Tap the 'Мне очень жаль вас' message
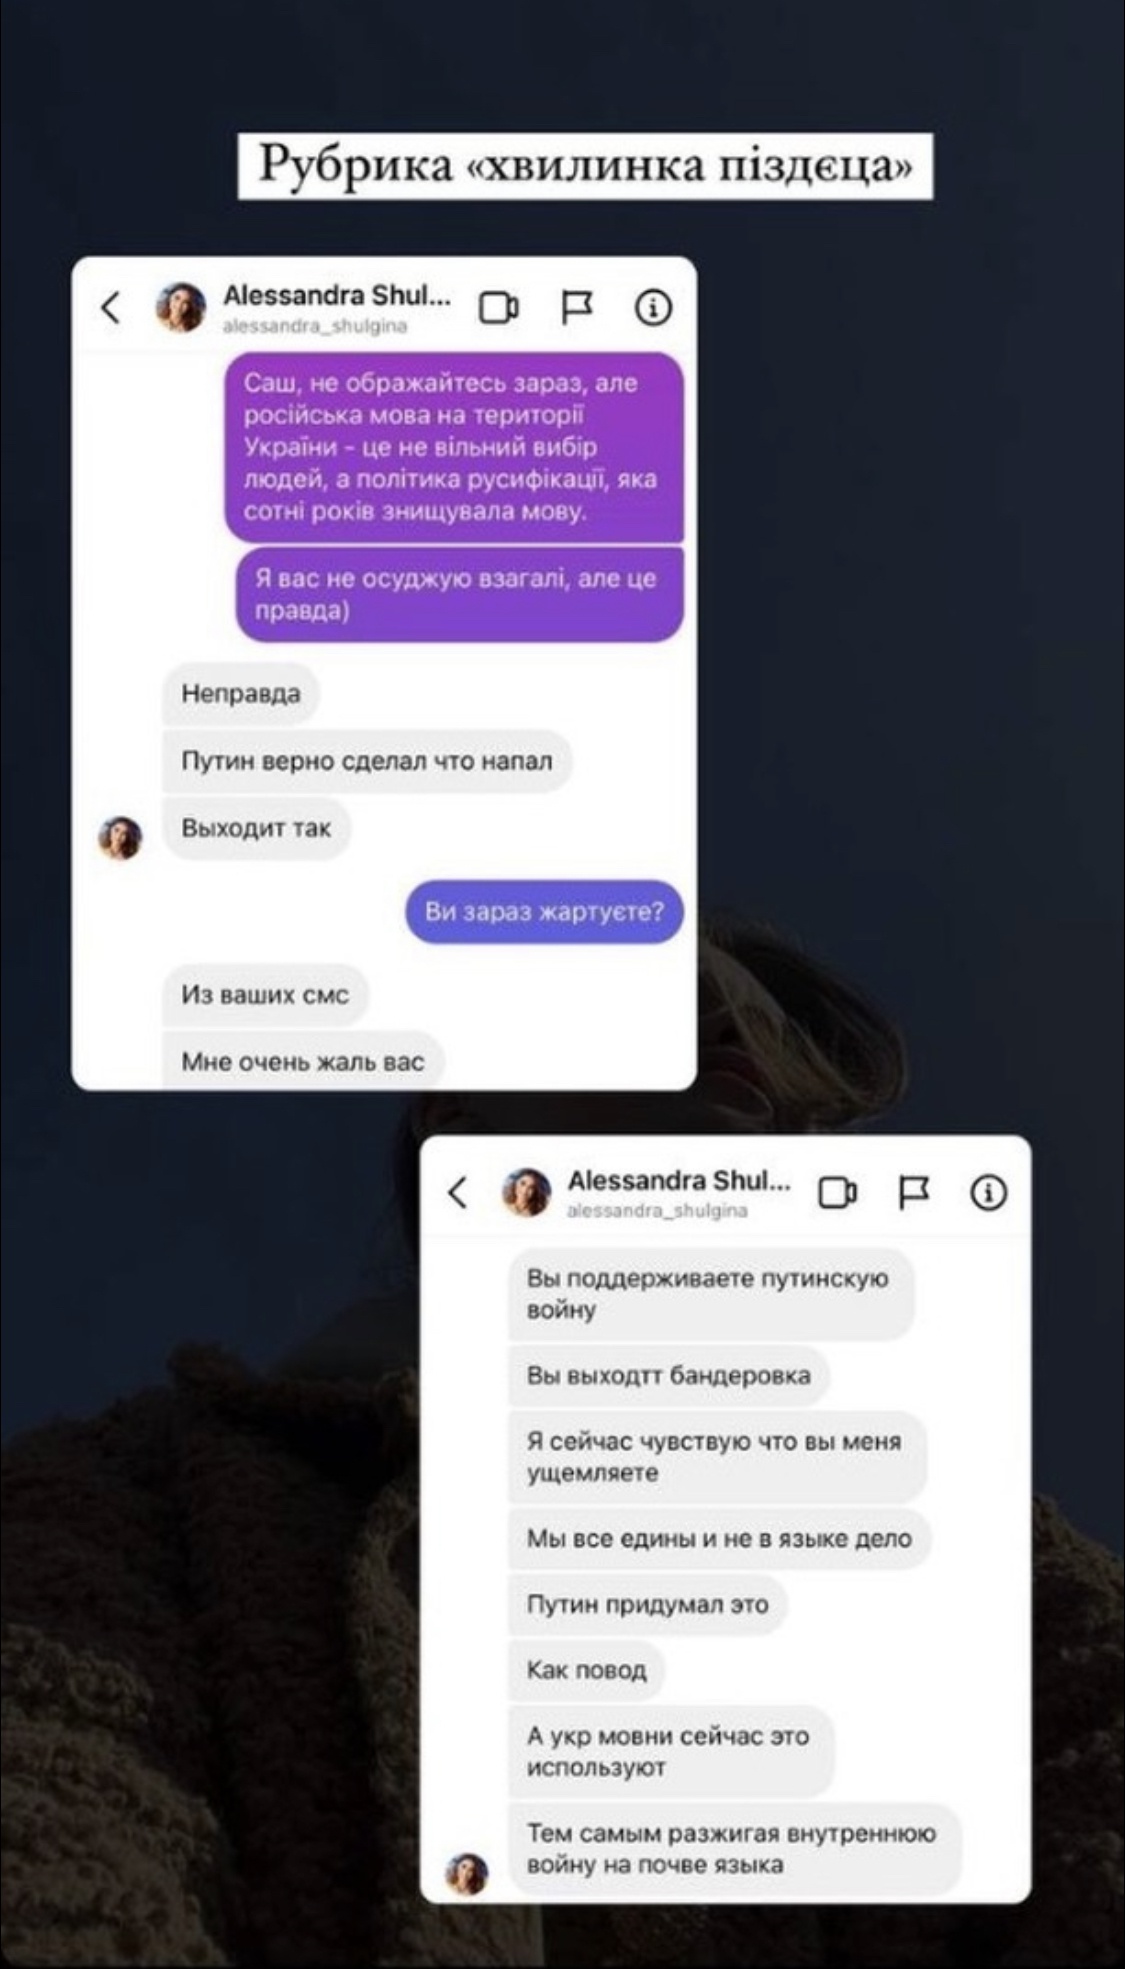The width and height of the screenshot is (1125, 1969). [303, 1061]
